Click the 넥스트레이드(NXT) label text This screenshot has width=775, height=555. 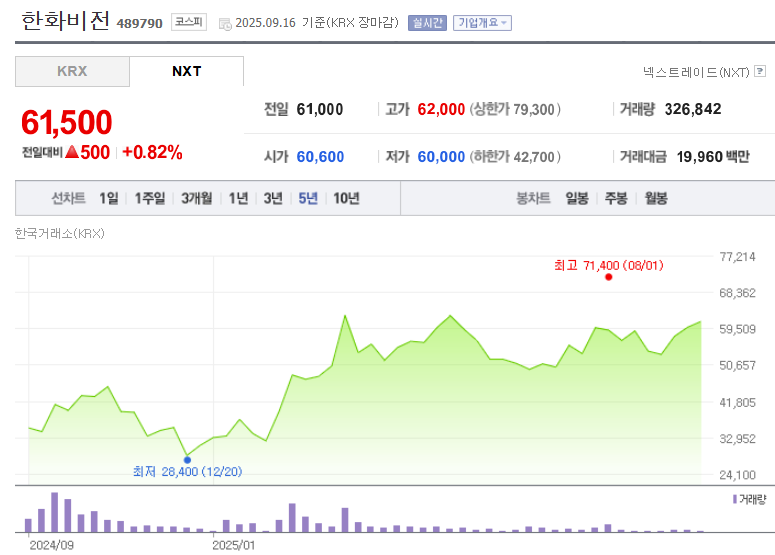point(696,72)
